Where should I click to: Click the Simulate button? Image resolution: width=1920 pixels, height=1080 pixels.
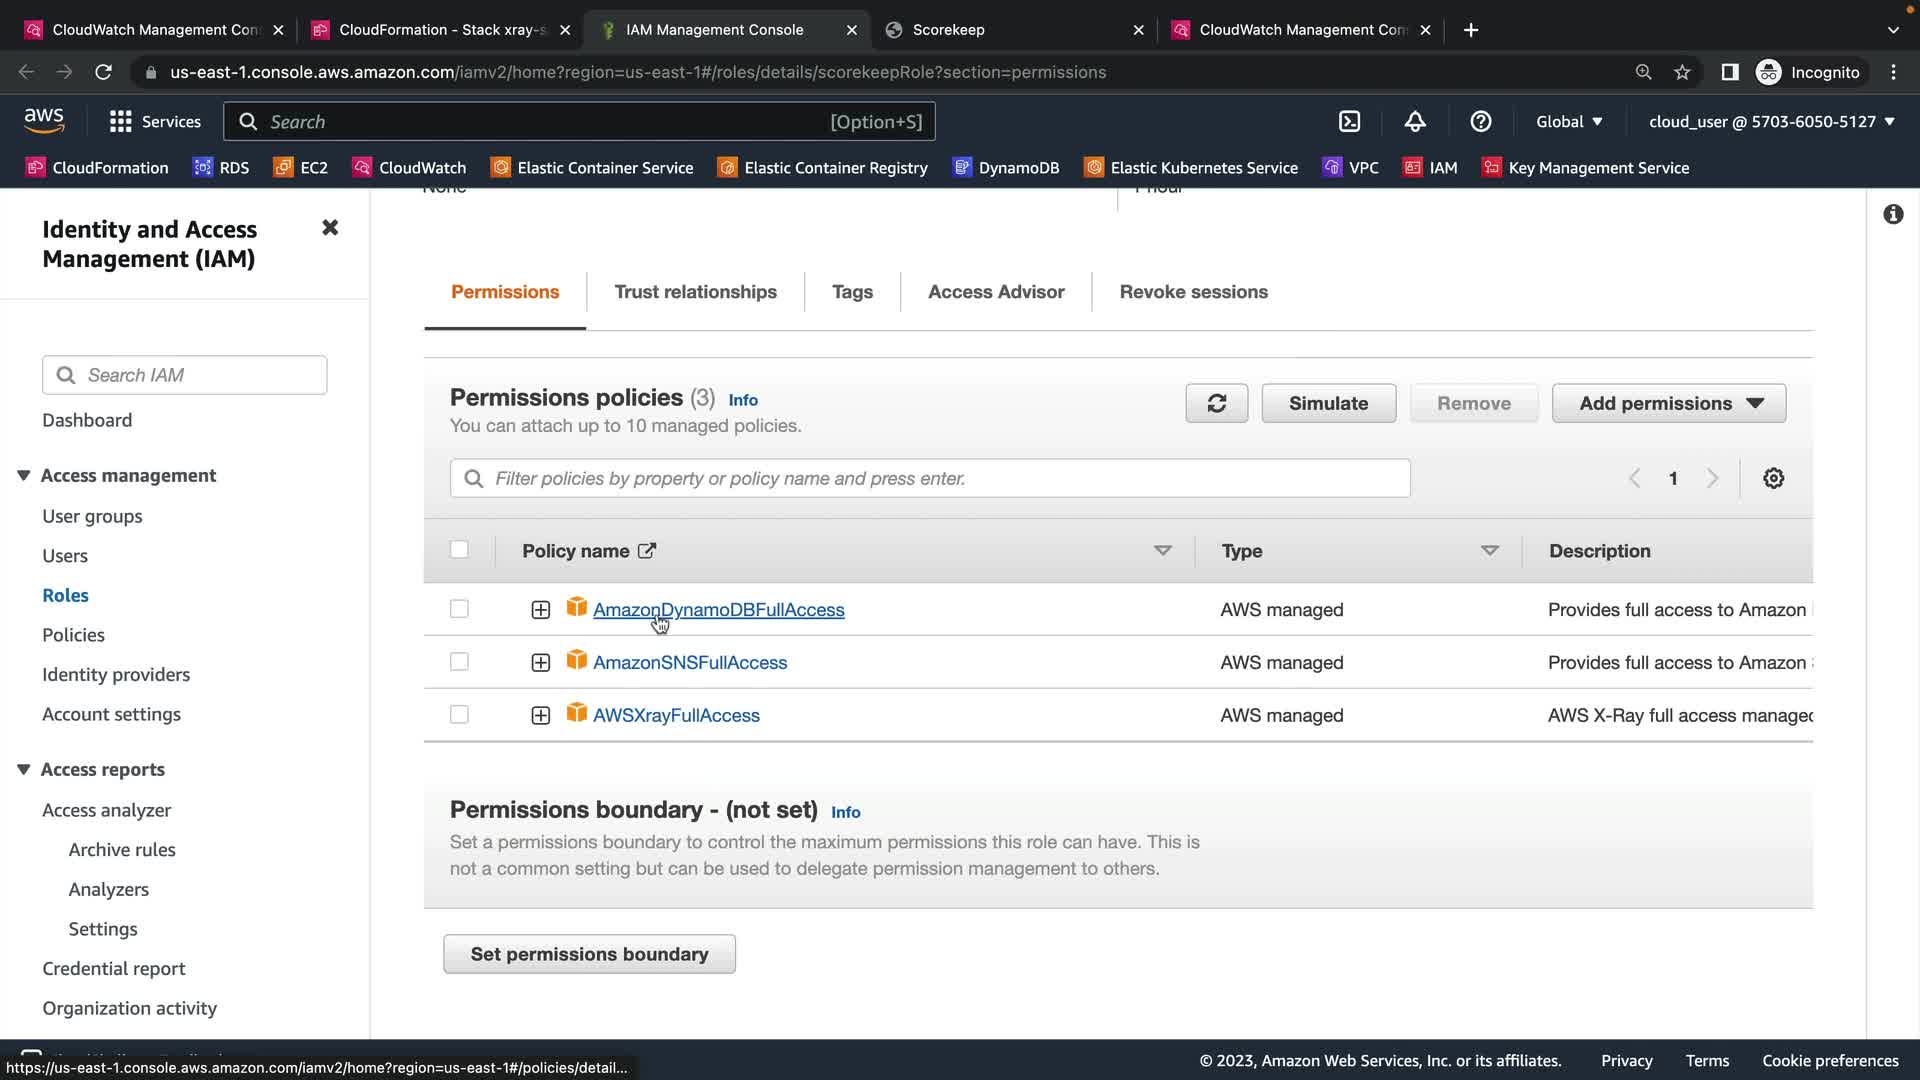point(1328,403)
